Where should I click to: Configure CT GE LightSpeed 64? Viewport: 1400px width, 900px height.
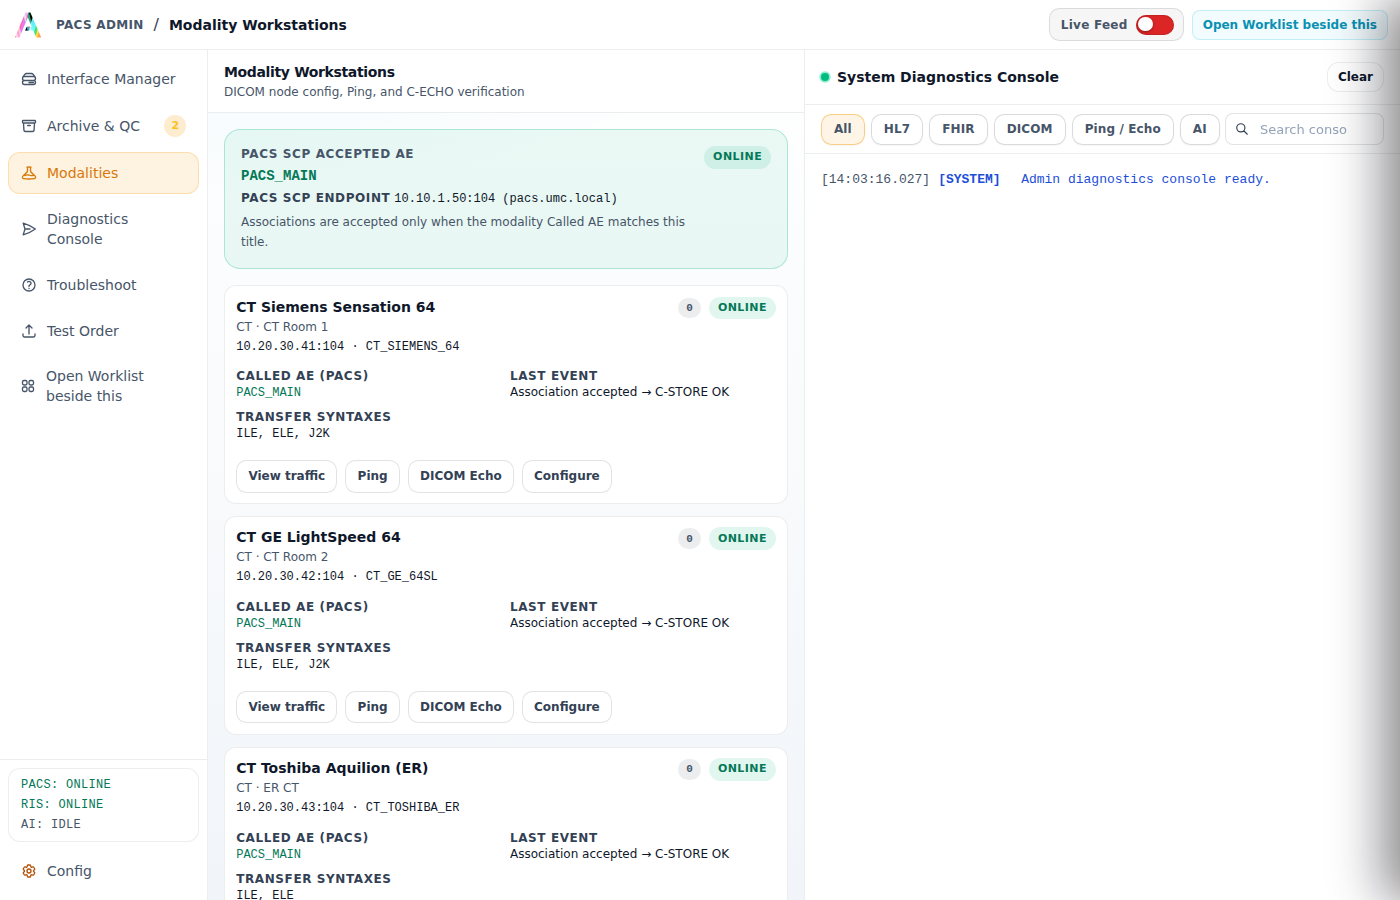(x=567, y=707)
